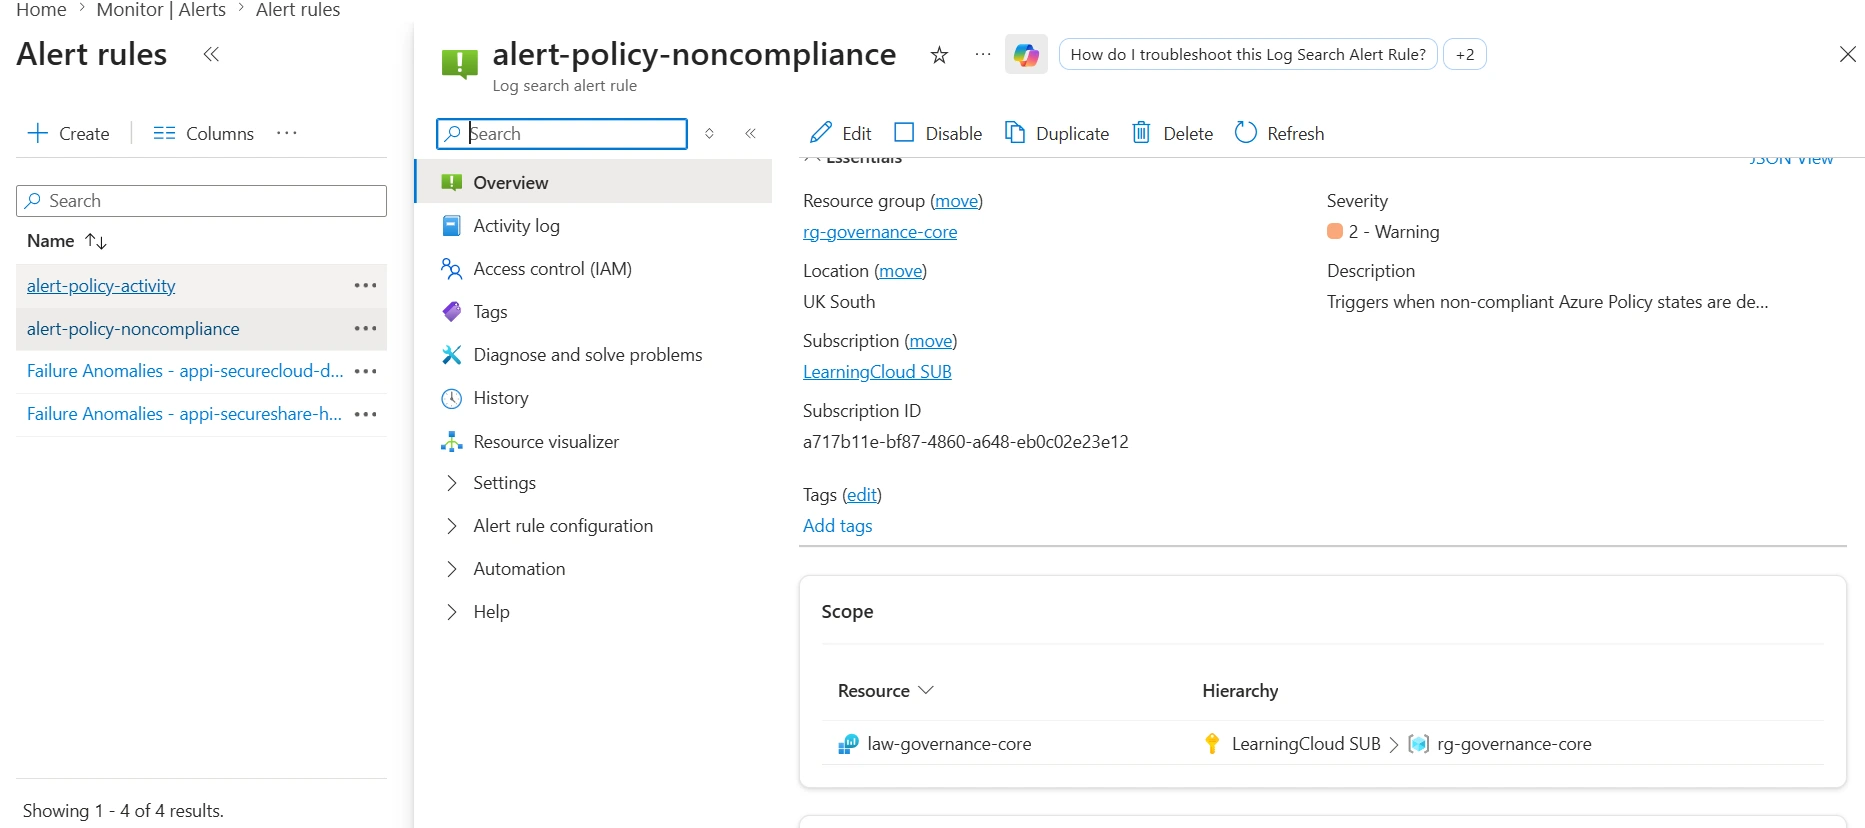Focus the Alert rules list Search field
This screenshot has width=1865, height=828.
[x=201, y=200]
